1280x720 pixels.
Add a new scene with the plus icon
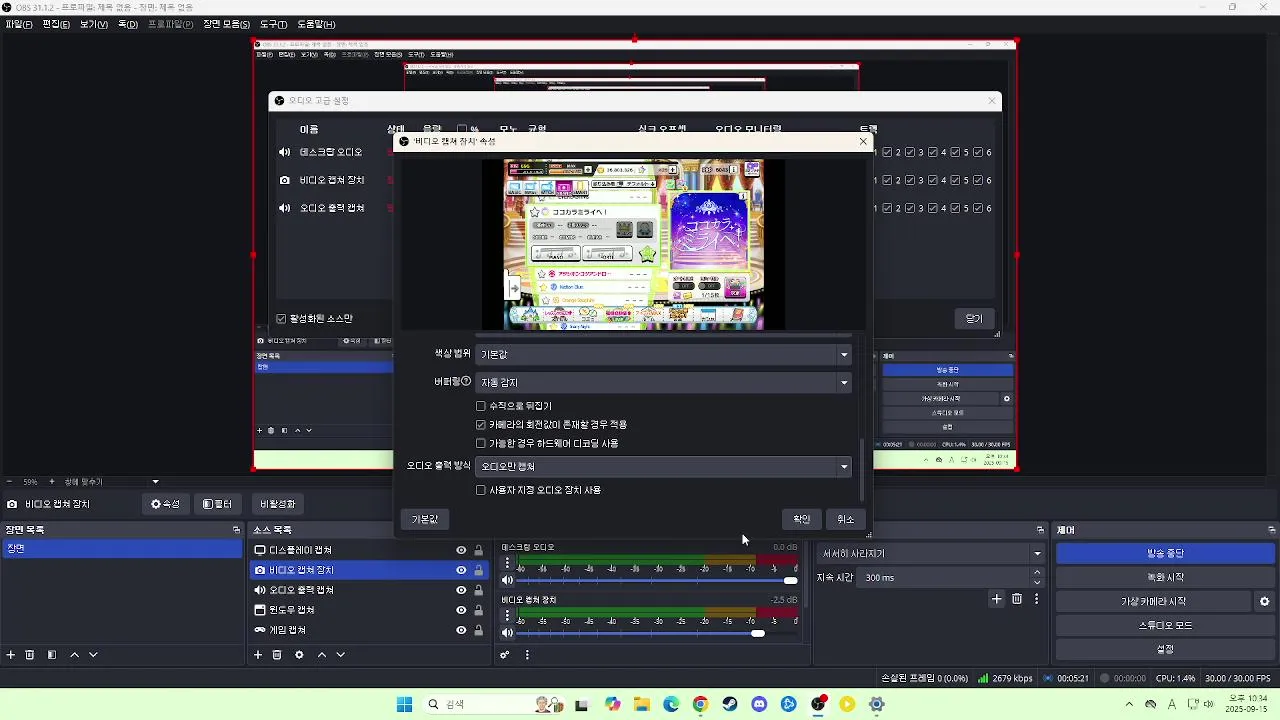[x=11, y=655]
